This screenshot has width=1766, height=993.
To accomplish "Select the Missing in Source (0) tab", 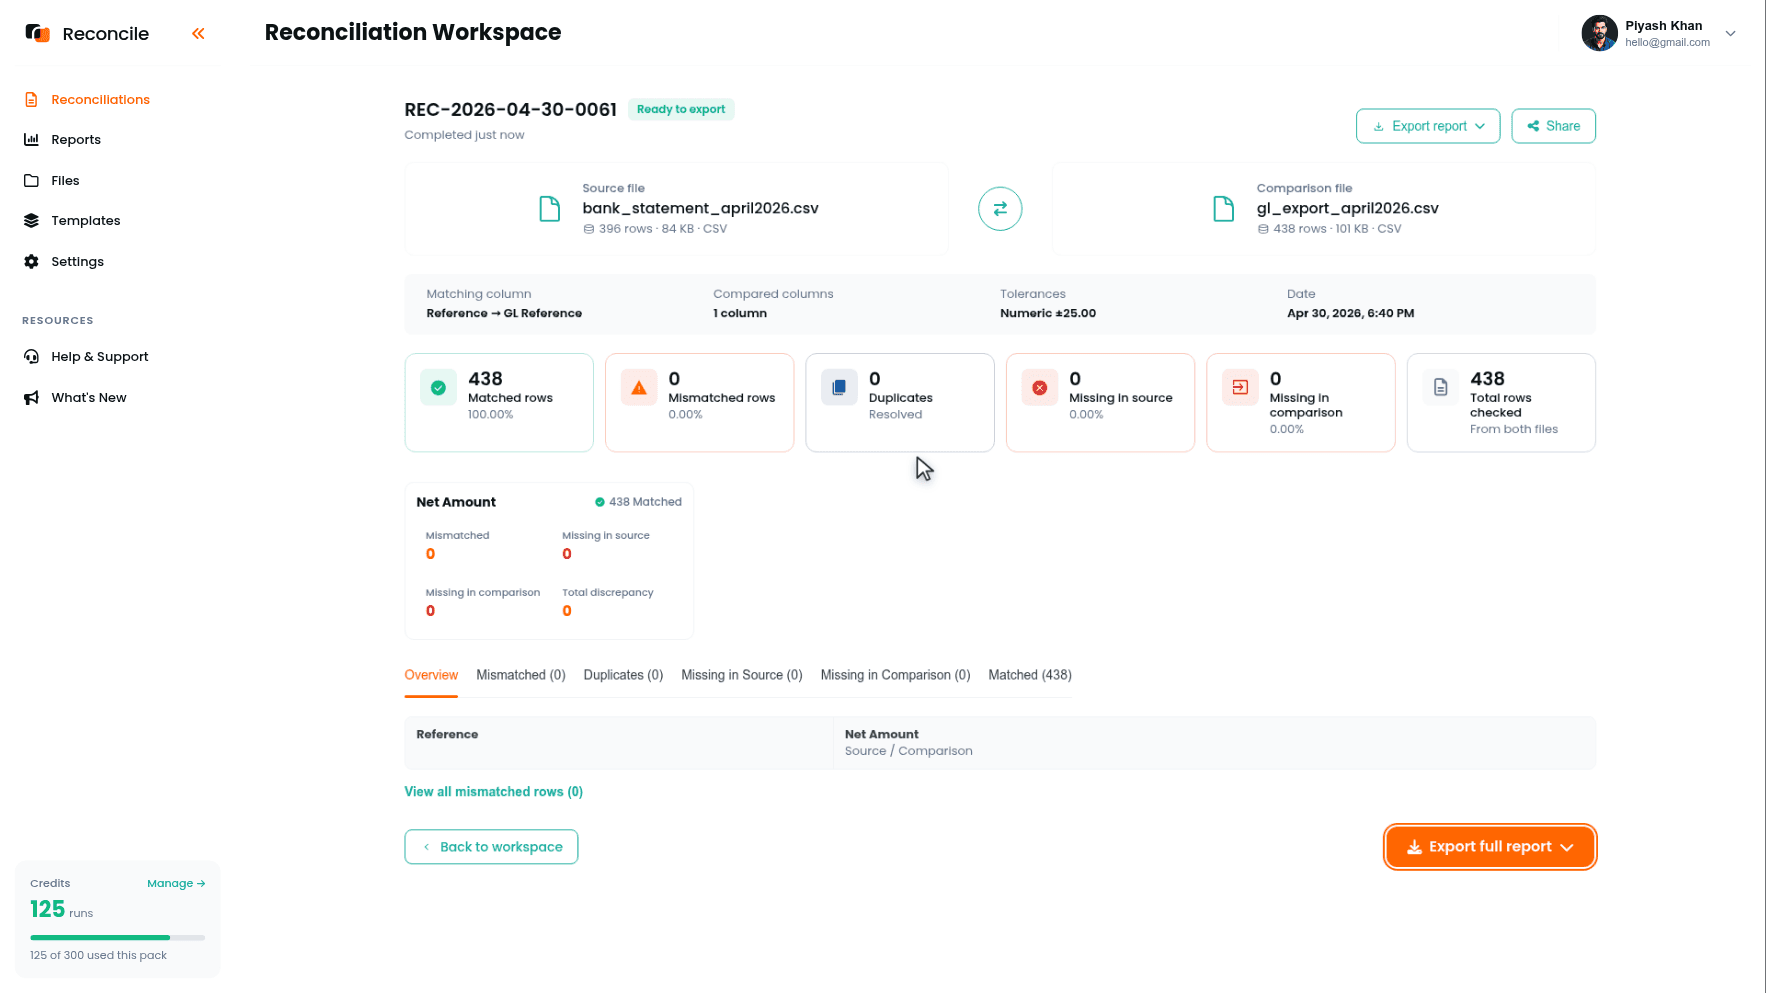I will (742, 675).
